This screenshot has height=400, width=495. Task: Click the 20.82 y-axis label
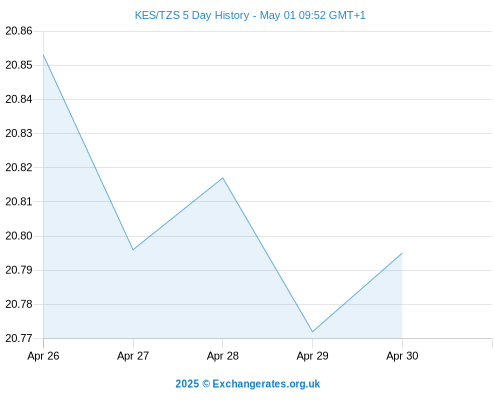click(19, 167)
